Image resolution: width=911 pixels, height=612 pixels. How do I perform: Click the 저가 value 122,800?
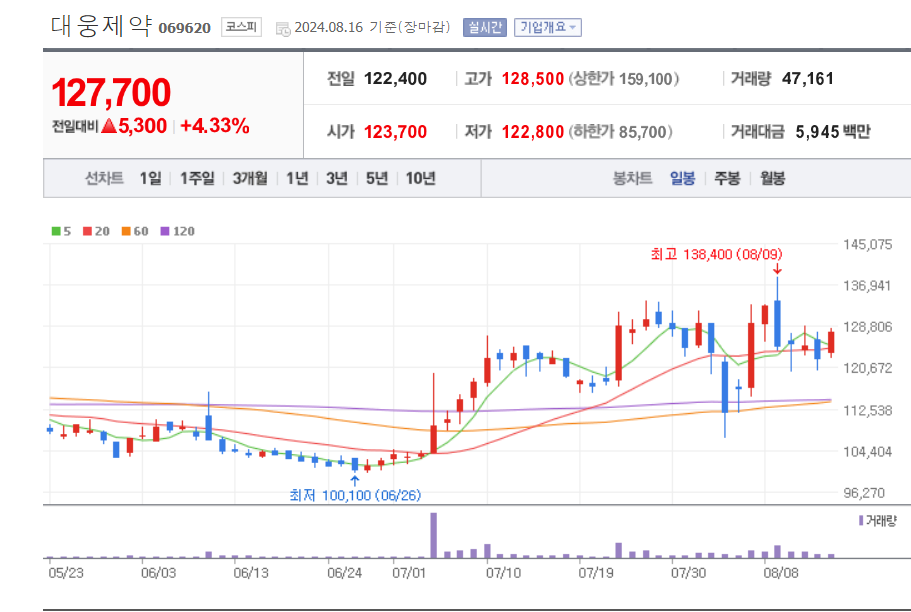tap(533, 132)
